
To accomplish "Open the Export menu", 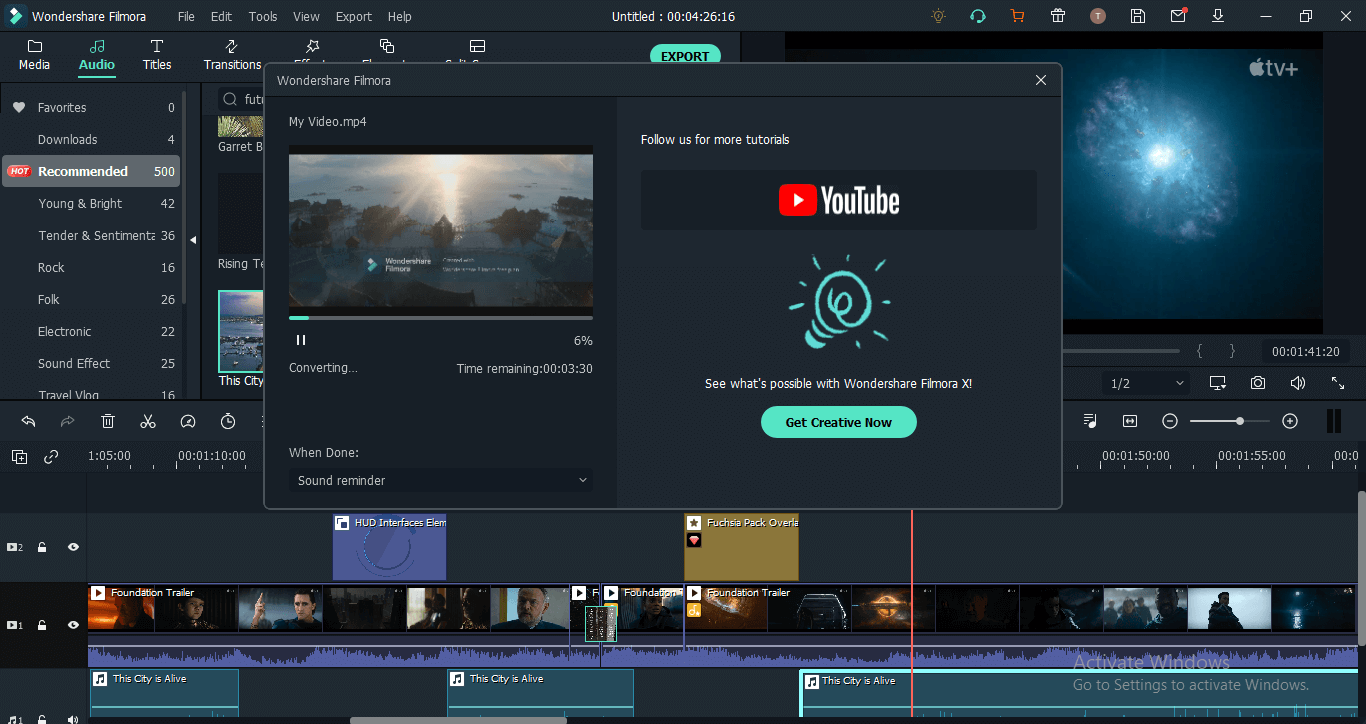I will click(x=354, y=16).
